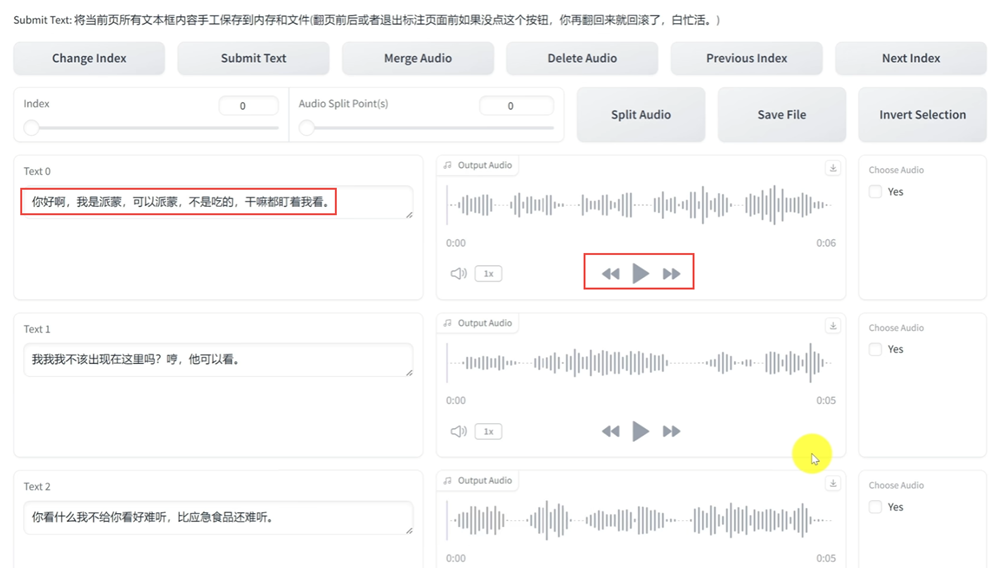This screenshot has width=1000, height=568.
Task: Fast-forward the Text 0 output audio
Action: point(671,273)
